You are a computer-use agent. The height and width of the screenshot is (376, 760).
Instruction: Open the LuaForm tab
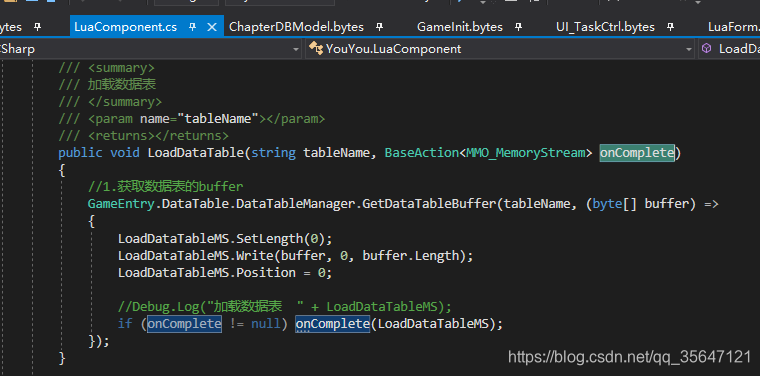(734, 27)
